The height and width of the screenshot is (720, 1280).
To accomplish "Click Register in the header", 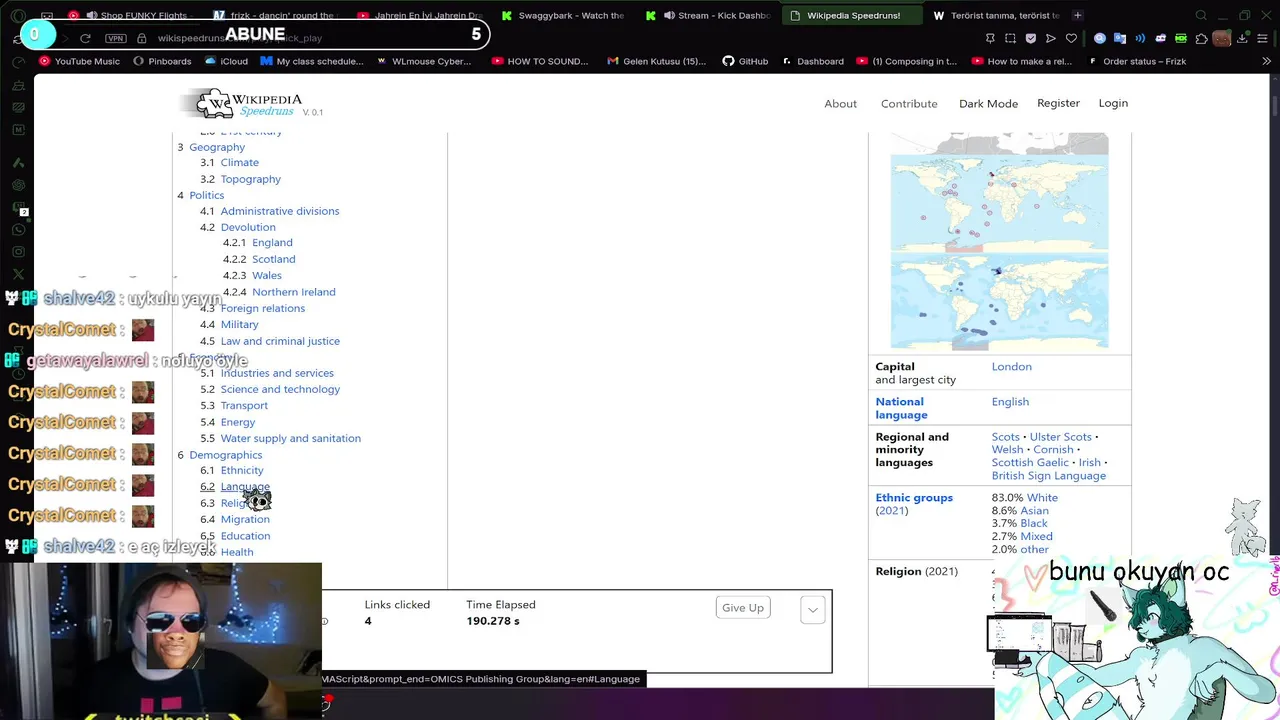I will click(1058, 103).
